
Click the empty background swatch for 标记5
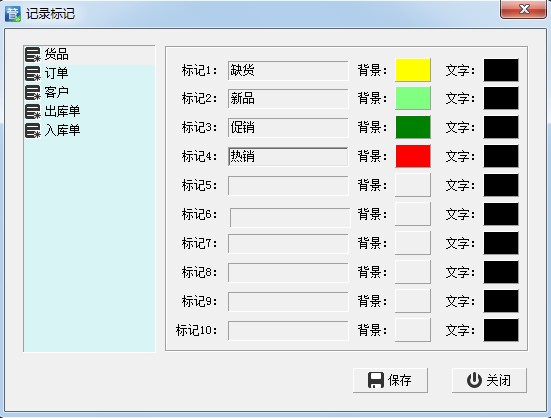[413, 185]
